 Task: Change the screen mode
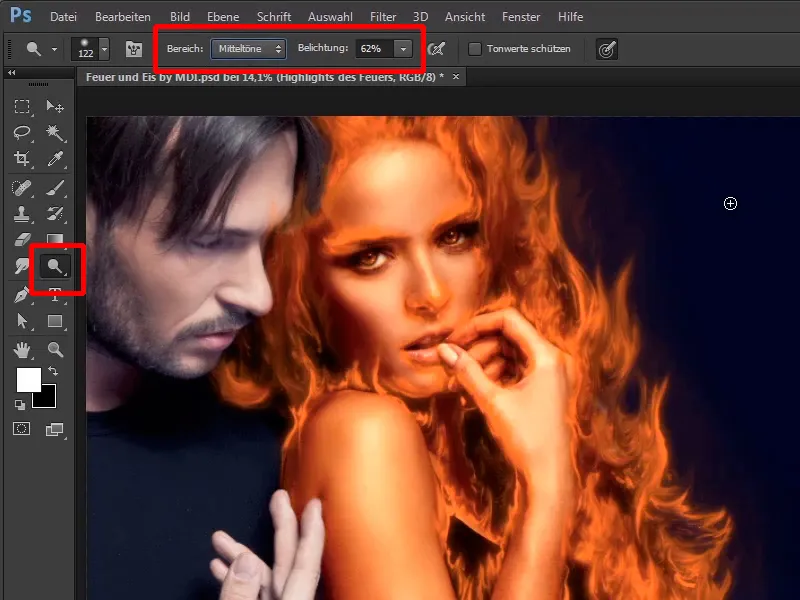55,430
